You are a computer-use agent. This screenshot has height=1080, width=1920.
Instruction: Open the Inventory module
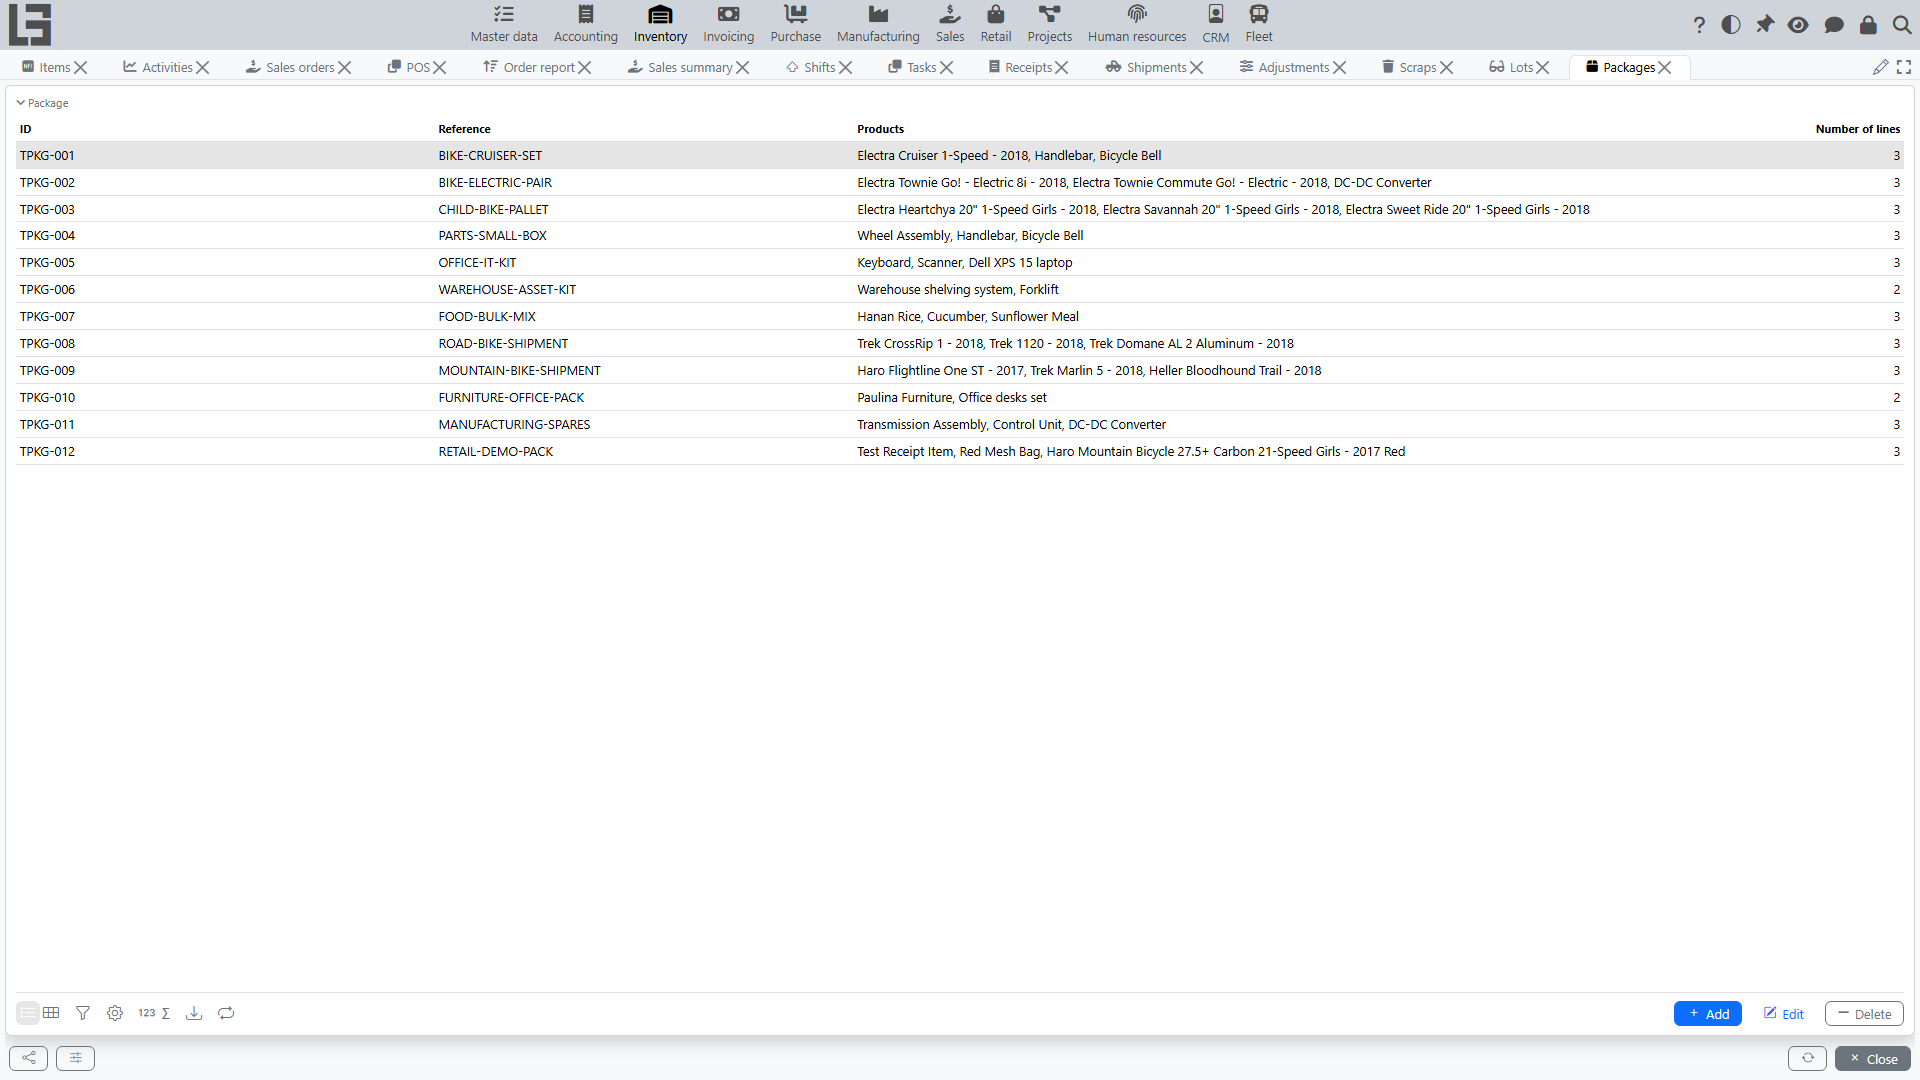(x=660, y=24)
